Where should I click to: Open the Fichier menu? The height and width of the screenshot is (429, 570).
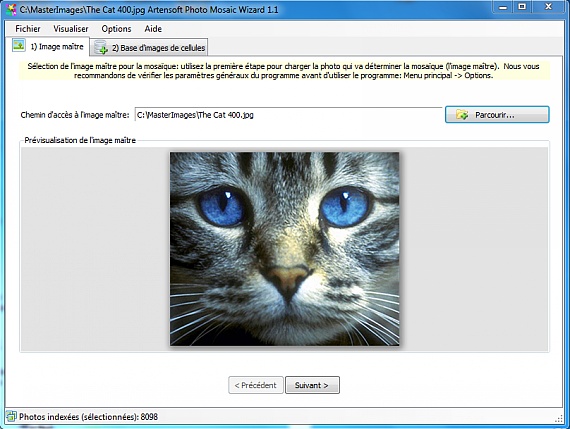(28, 29)
